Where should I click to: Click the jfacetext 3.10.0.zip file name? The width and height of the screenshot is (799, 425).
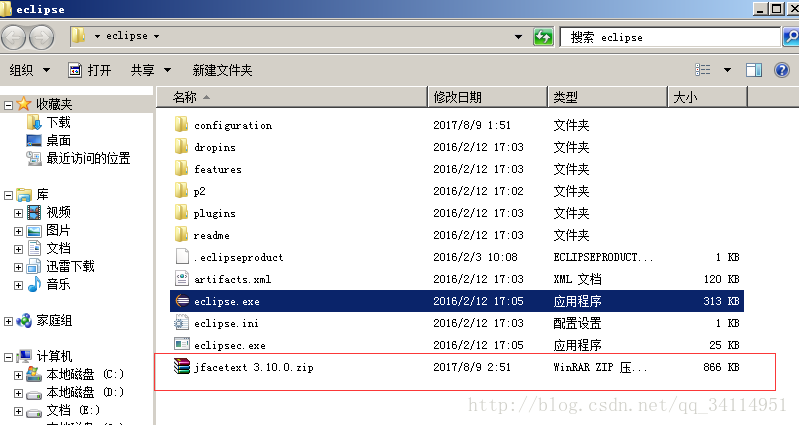[x=254, y=367]
